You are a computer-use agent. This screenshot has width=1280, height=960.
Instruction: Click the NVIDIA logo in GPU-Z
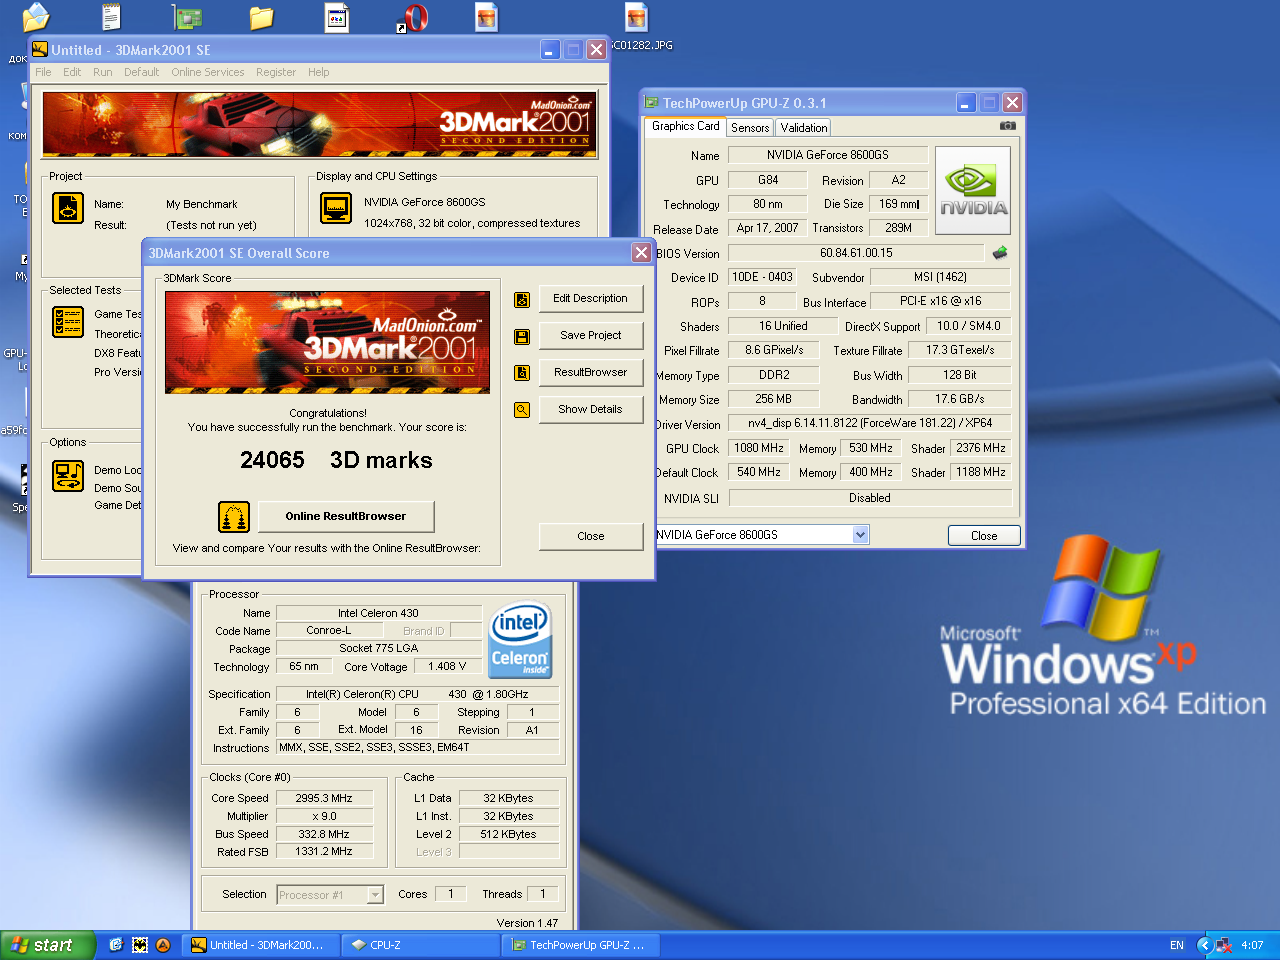click(972, 191)
